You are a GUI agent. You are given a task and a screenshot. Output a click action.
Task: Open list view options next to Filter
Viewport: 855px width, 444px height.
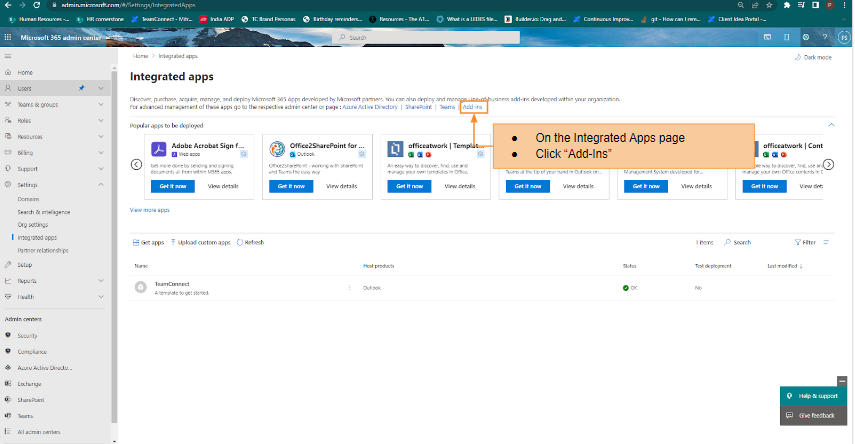826,242
